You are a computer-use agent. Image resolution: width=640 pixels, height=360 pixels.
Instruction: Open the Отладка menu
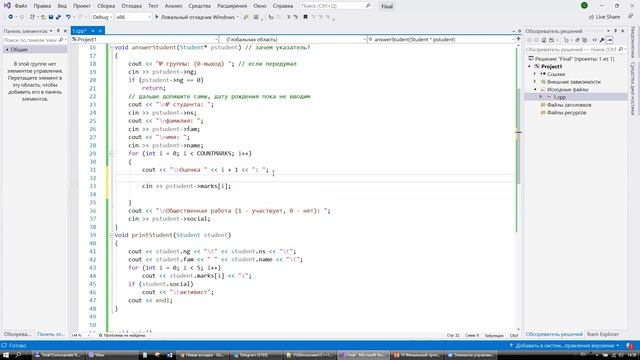pos(131,6)
